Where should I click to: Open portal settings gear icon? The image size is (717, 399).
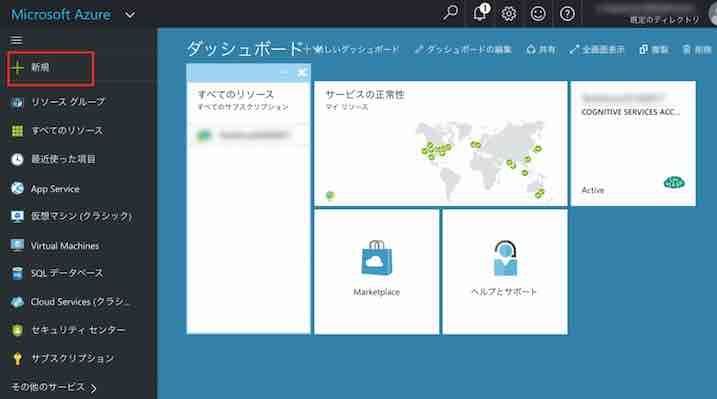pyautogui.click(x=509, y=14)
